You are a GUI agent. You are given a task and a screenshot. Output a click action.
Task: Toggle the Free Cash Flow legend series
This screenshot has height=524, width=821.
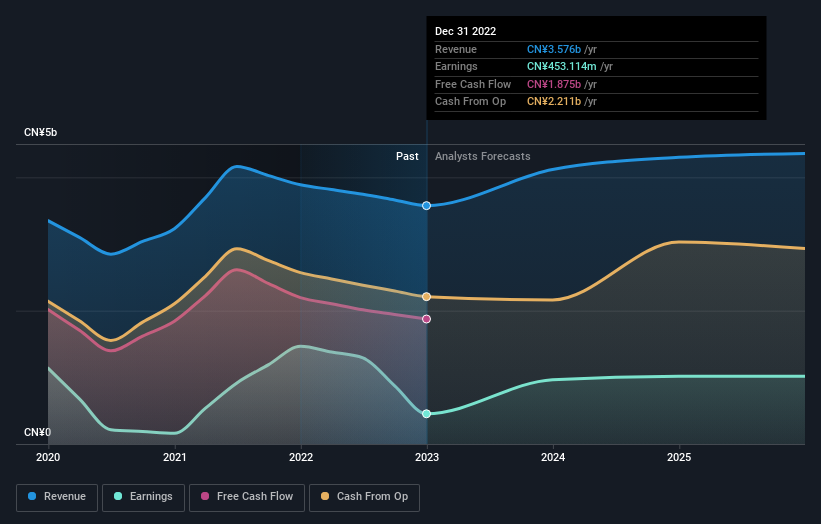[x=247, y=497]
